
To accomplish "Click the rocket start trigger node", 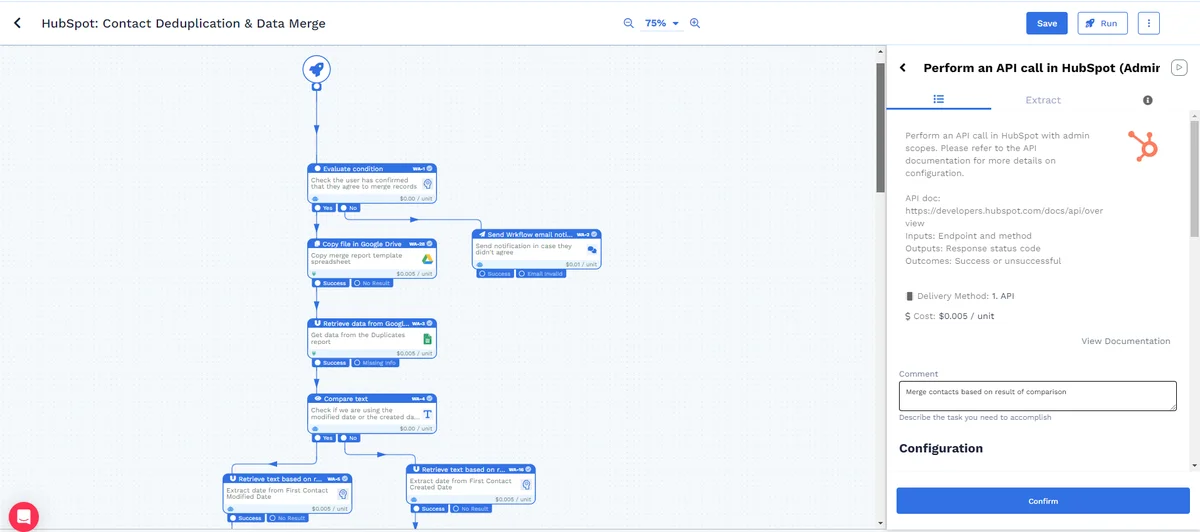I will tap(317, 69).
